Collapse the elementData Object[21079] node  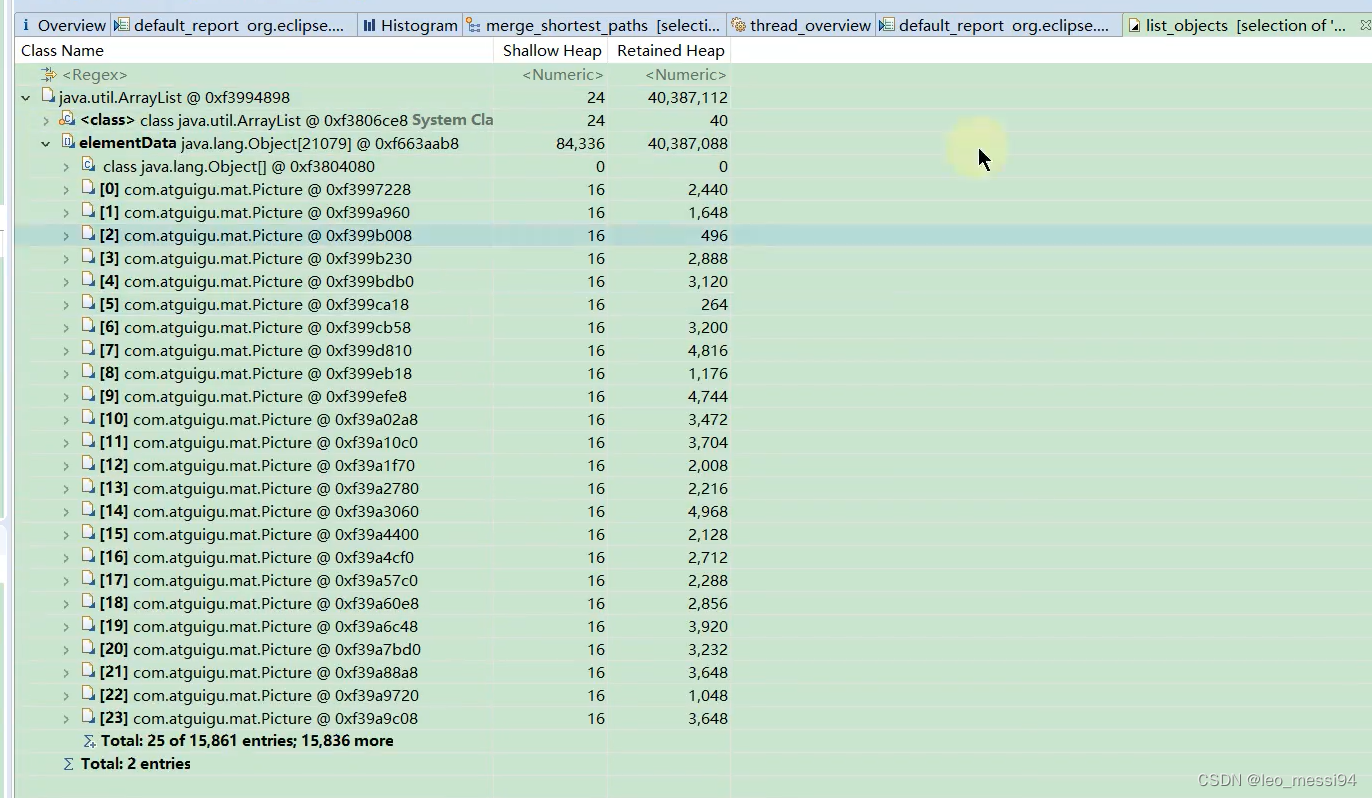click(46, 144)
